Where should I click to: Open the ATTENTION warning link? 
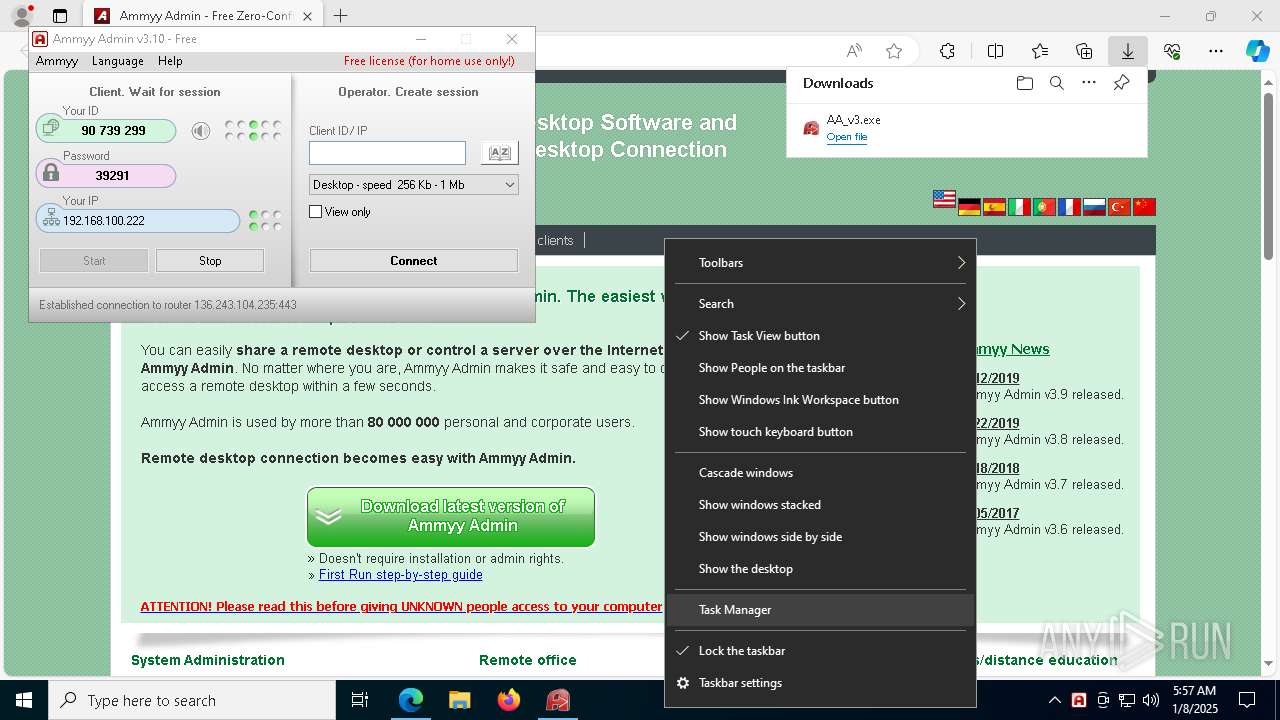click(x=401, y=607)
